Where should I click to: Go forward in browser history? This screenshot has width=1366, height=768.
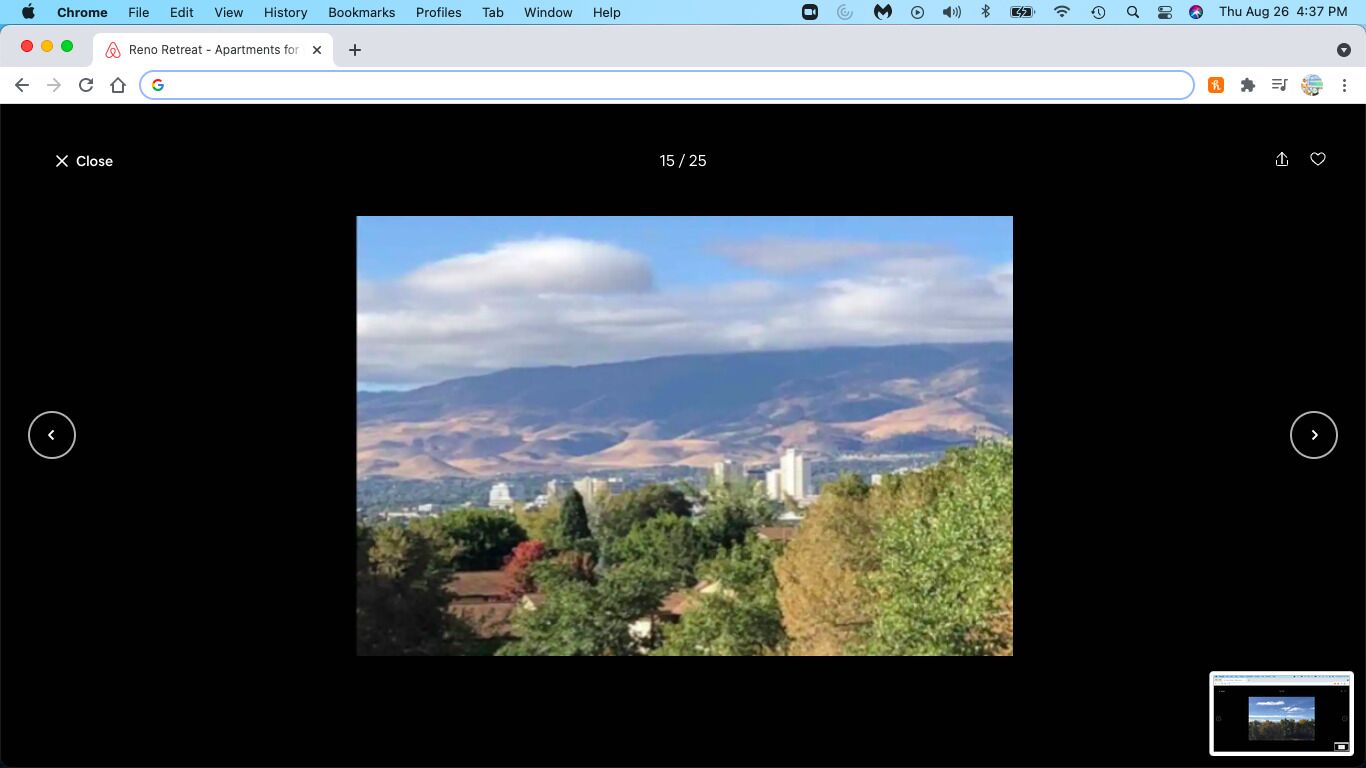click(54, 85)
